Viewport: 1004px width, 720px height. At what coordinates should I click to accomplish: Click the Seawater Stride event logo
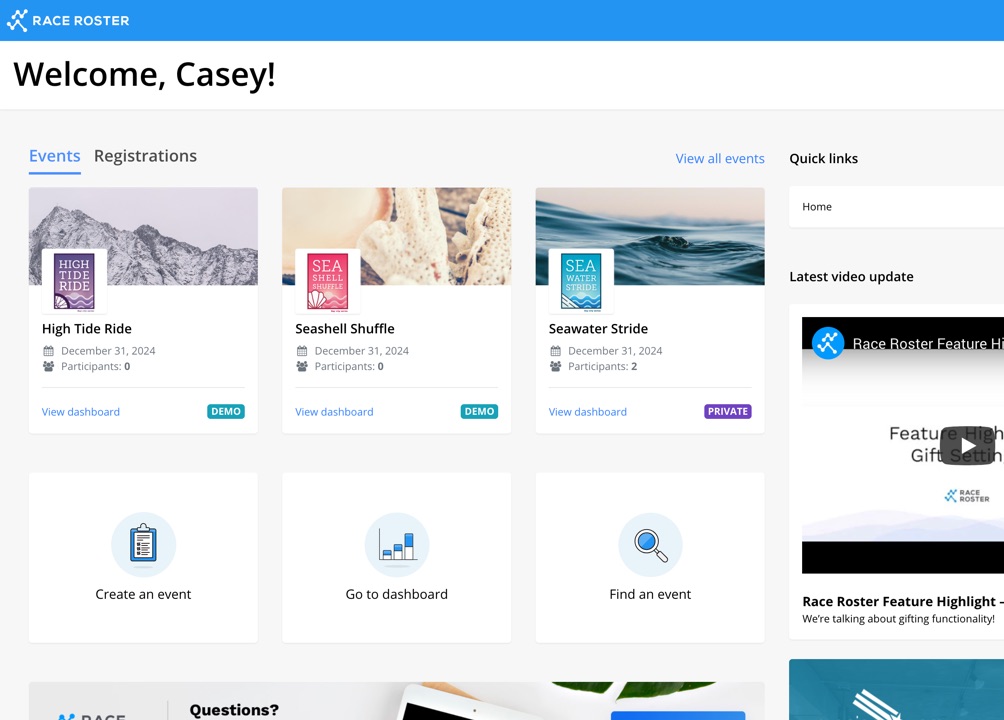point(581,282)
